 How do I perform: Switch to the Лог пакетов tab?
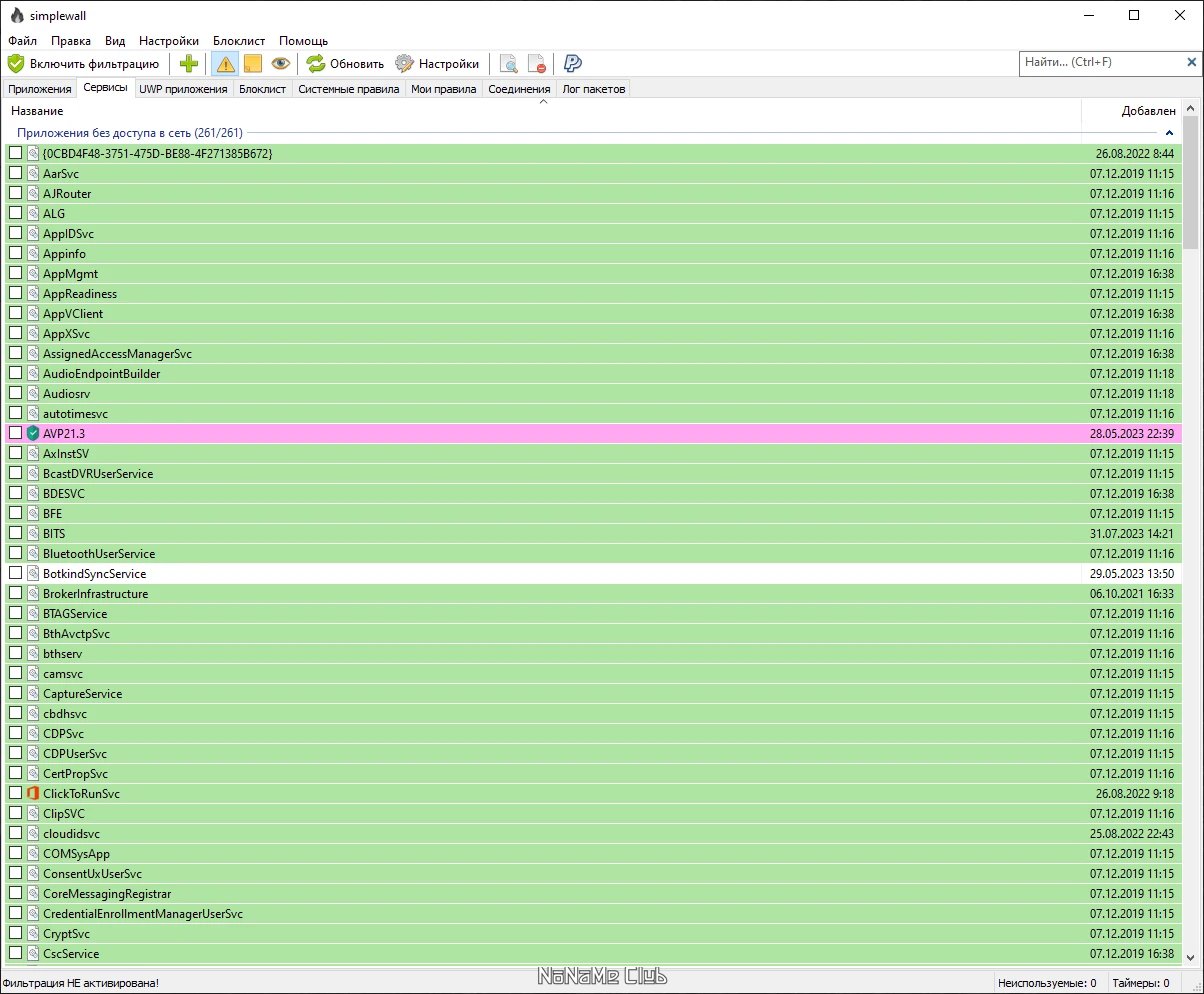point(593,89)
